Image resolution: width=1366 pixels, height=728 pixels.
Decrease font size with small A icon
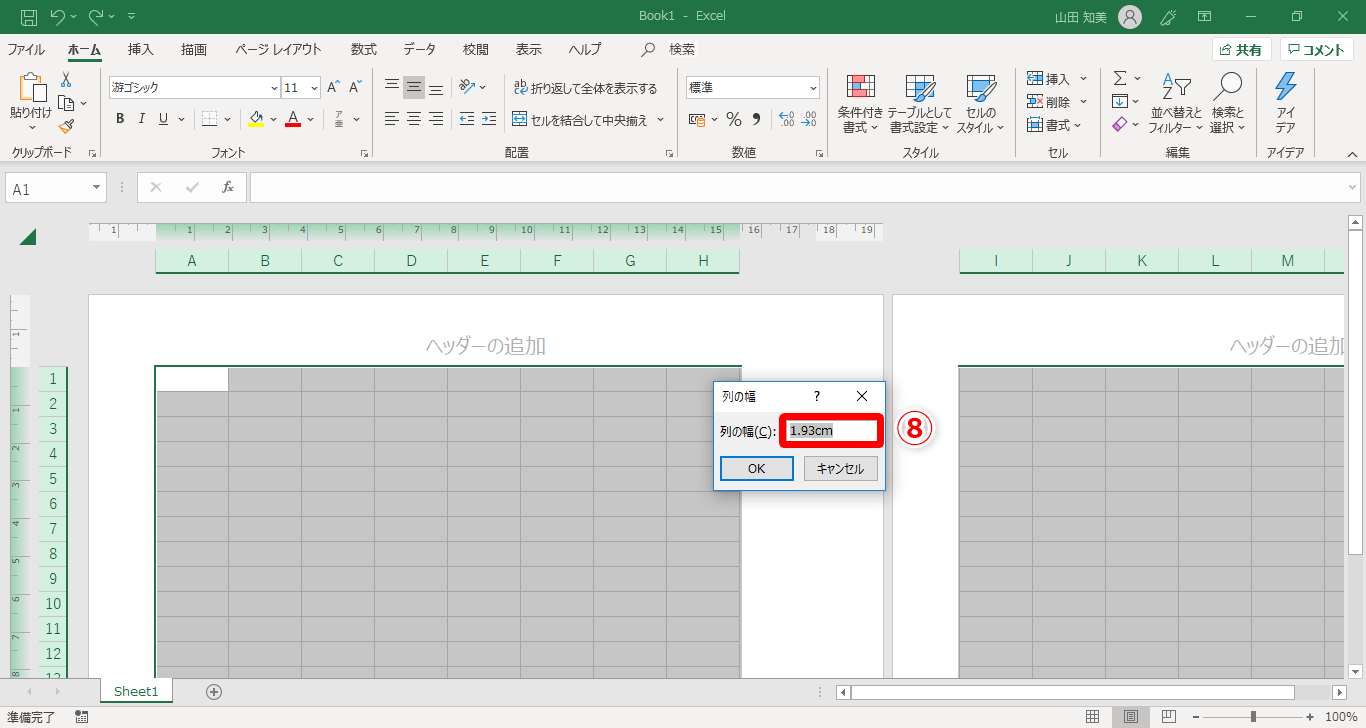355,88
